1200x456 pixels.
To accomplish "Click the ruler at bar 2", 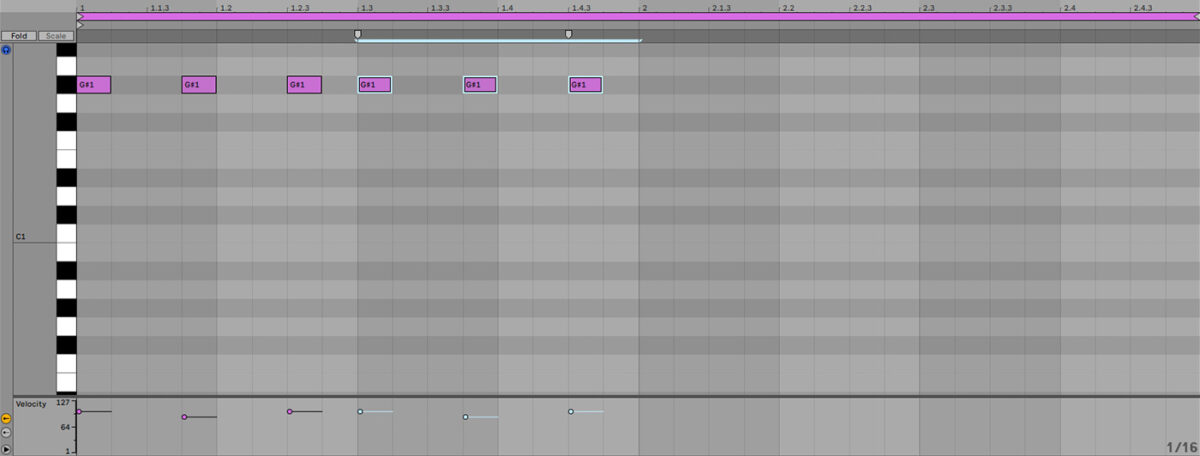I will tap(644, 8).
